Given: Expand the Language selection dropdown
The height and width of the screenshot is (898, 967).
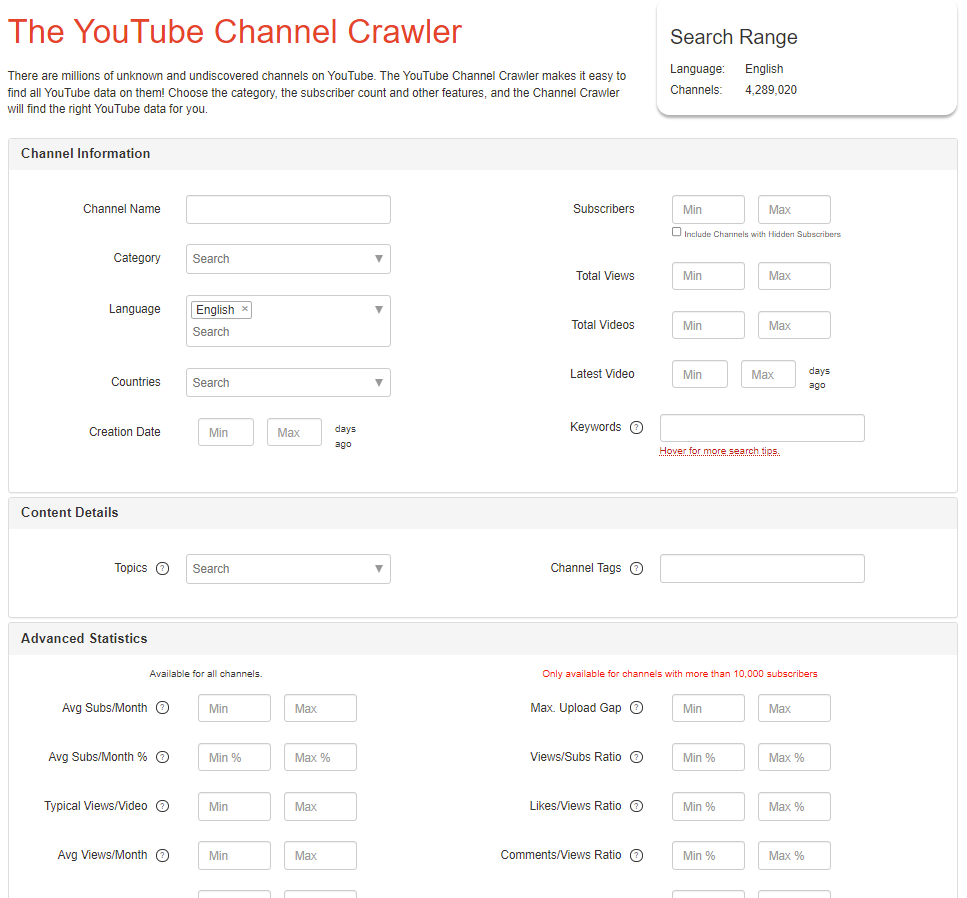Looking at the screenshot, I should tap(378, 309).
